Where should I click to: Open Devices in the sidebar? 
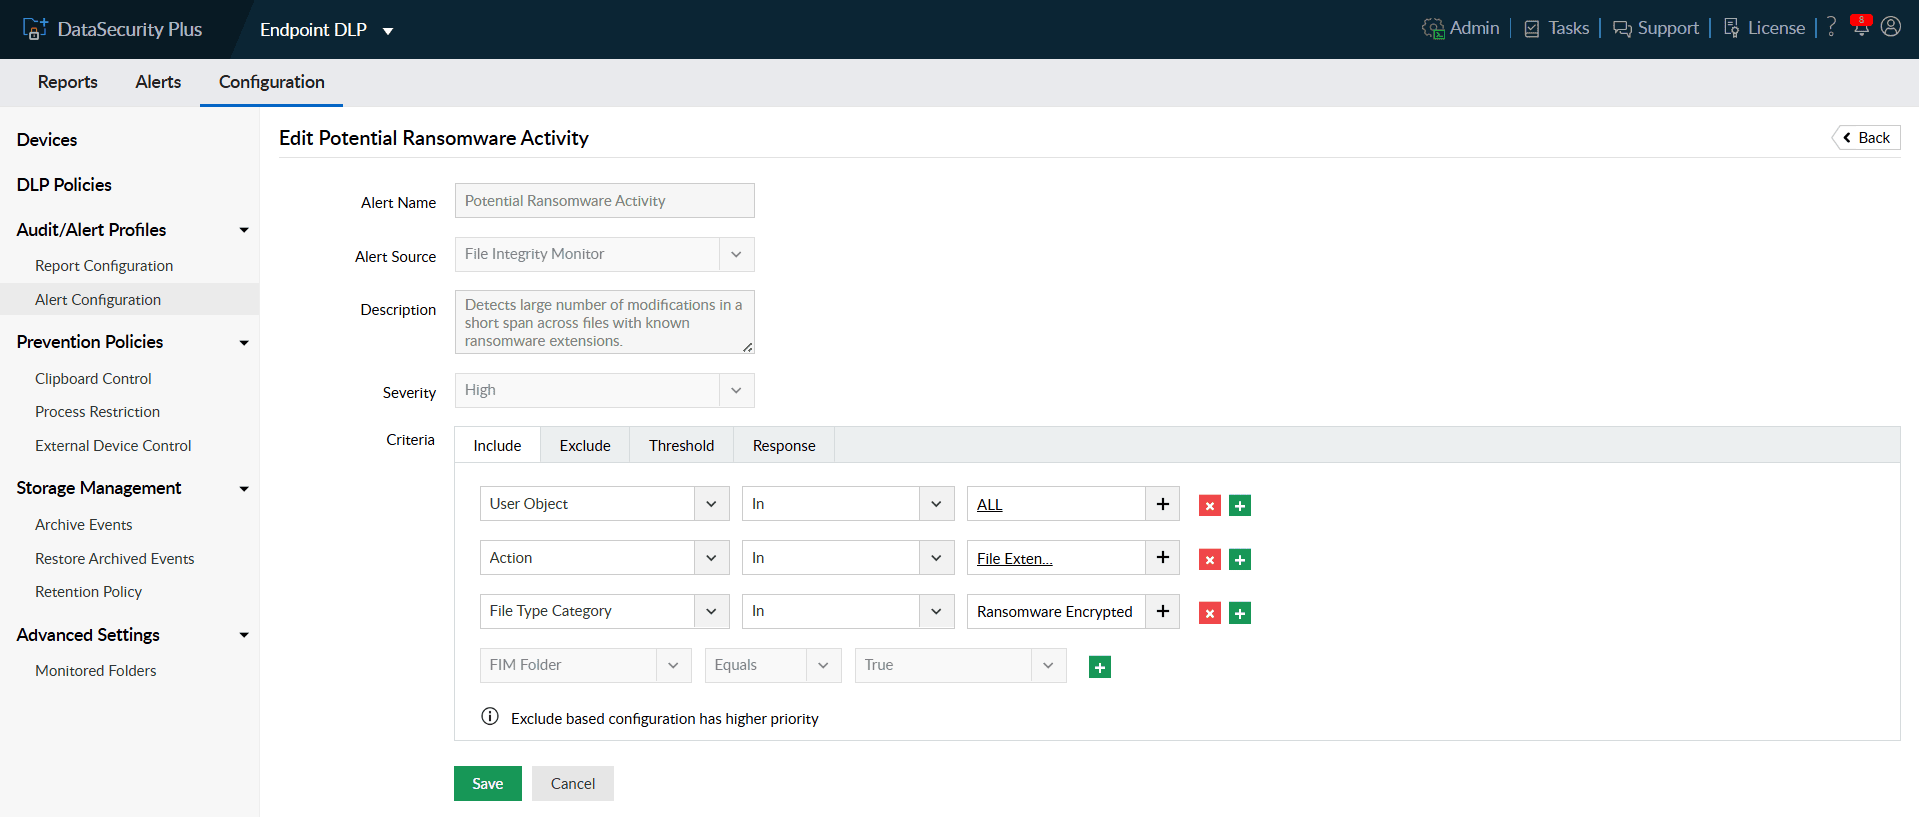[47, 140]
